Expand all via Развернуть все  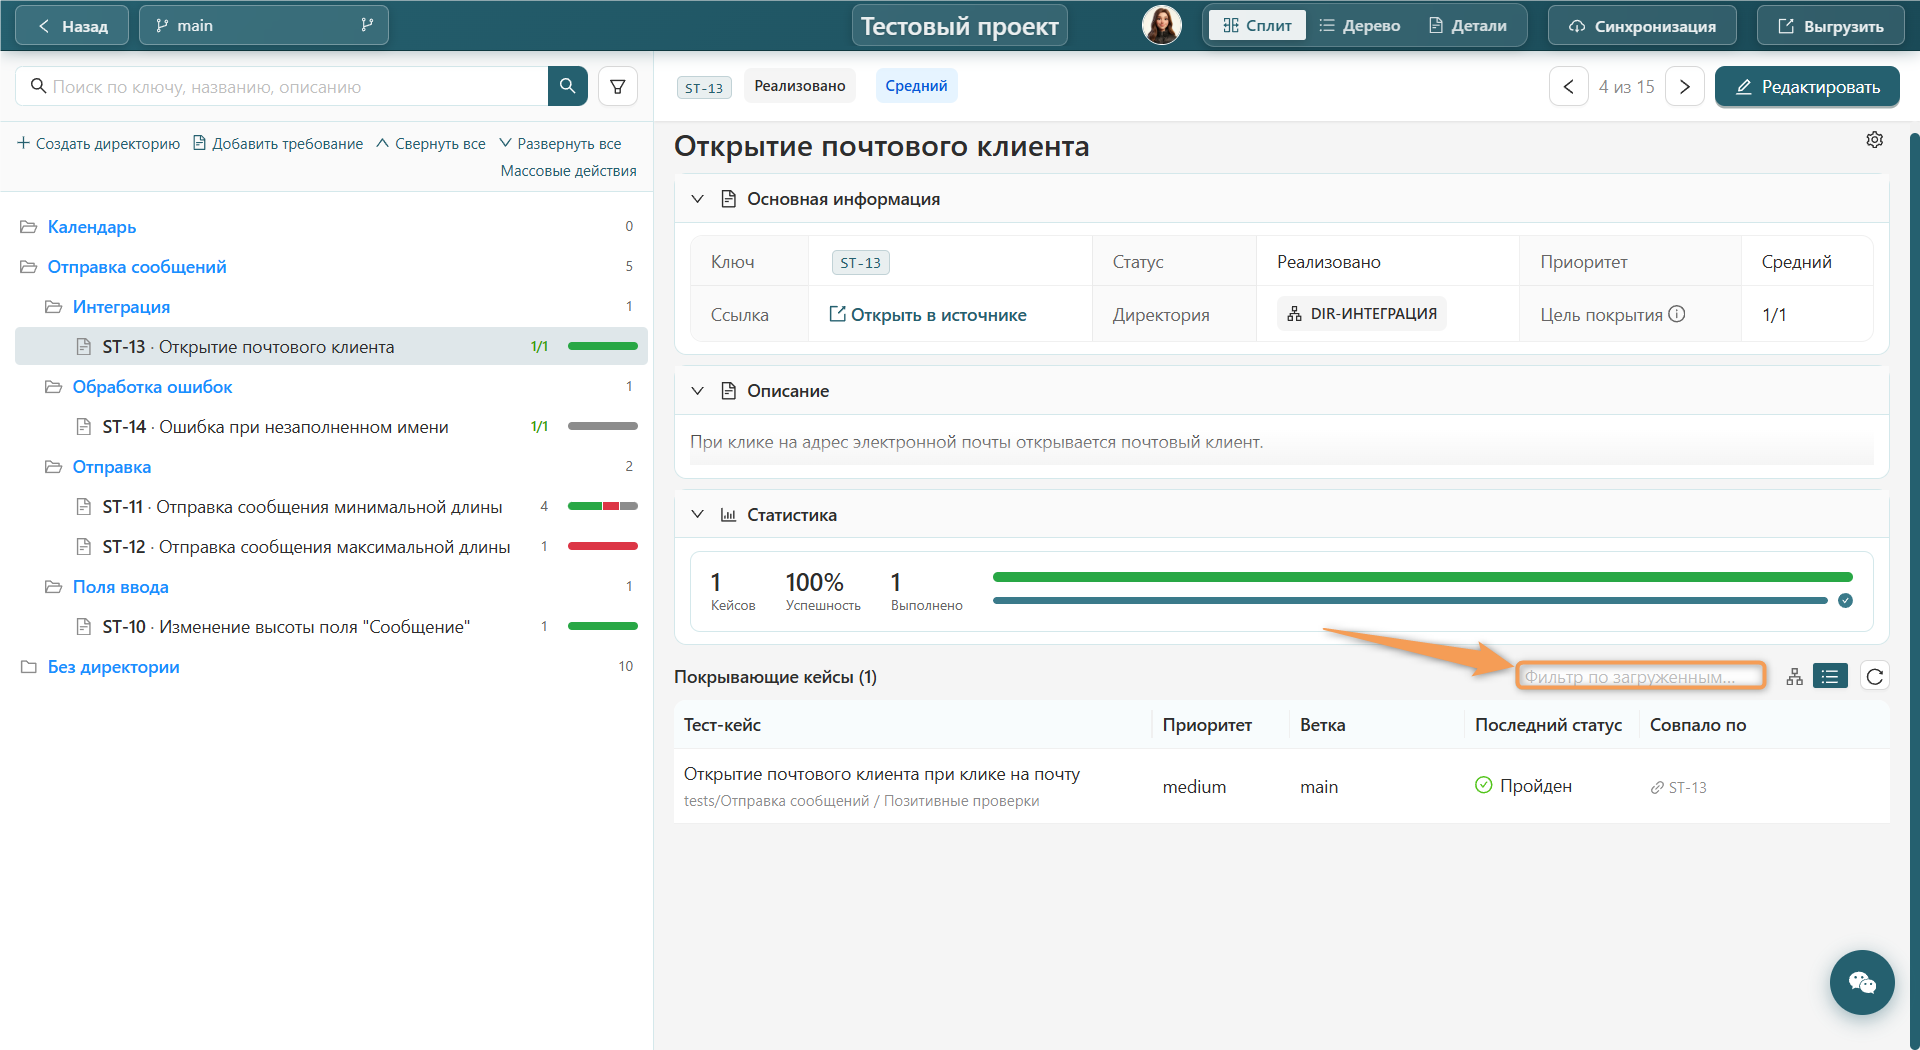pos(560,144)
